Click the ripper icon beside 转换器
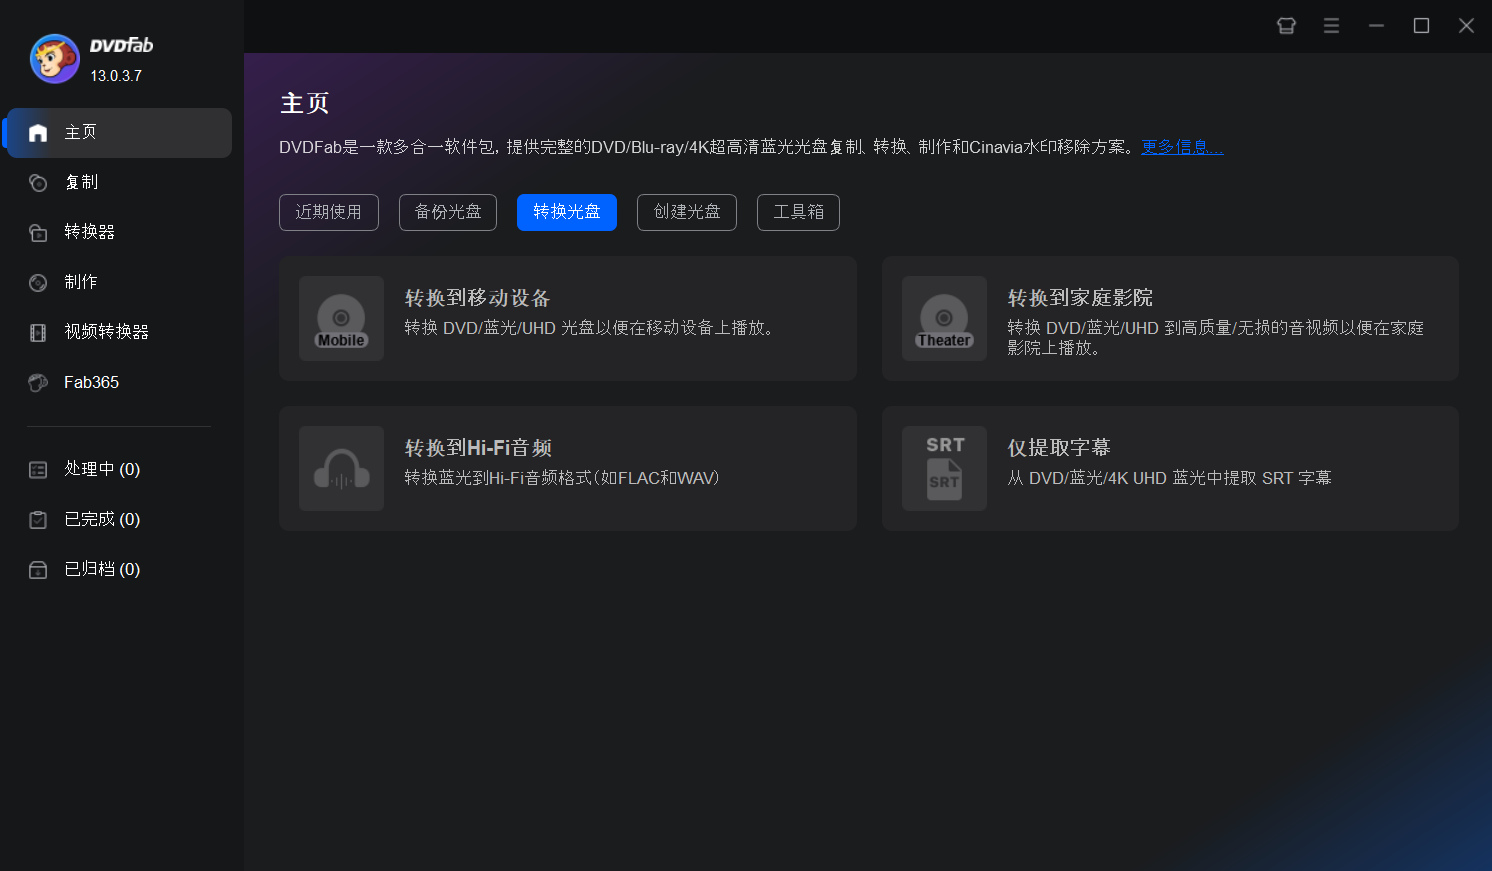 (38, 233)
